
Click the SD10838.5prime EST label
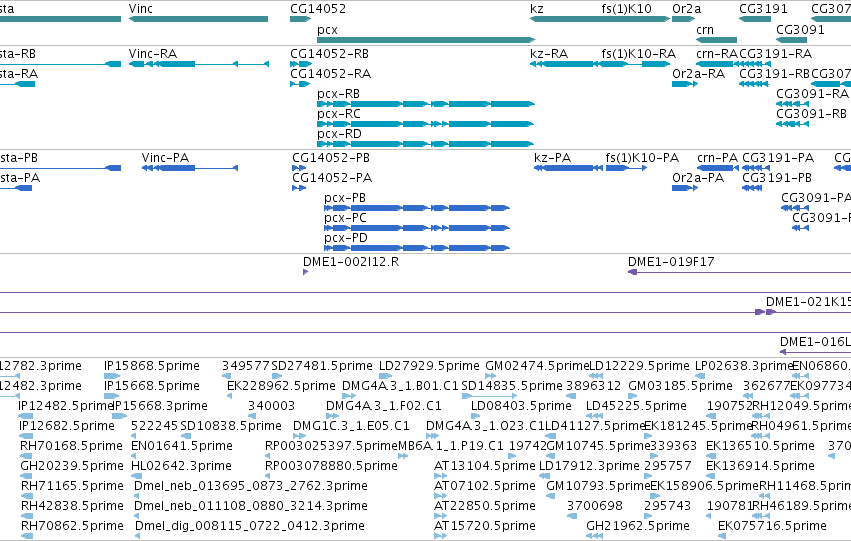point(231,427)
